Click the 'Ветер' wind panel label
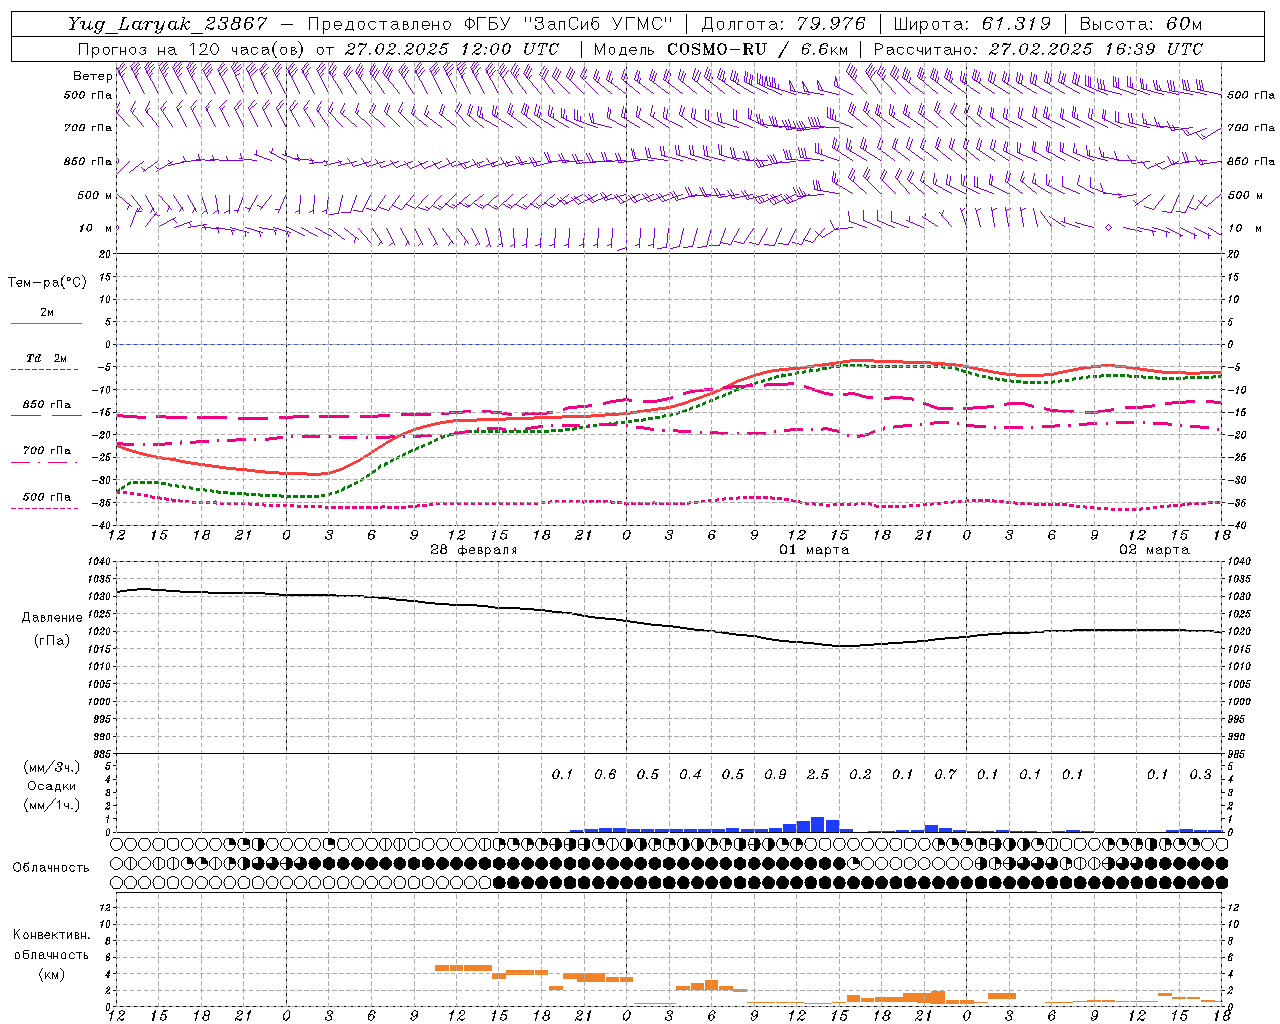The image size is (1280, 1024). [92, 76]
